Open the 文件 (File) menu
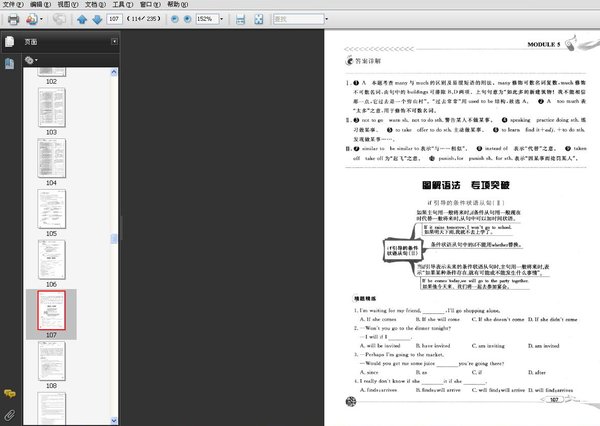The width and height of the screenshot is (600, 426). 13,5
